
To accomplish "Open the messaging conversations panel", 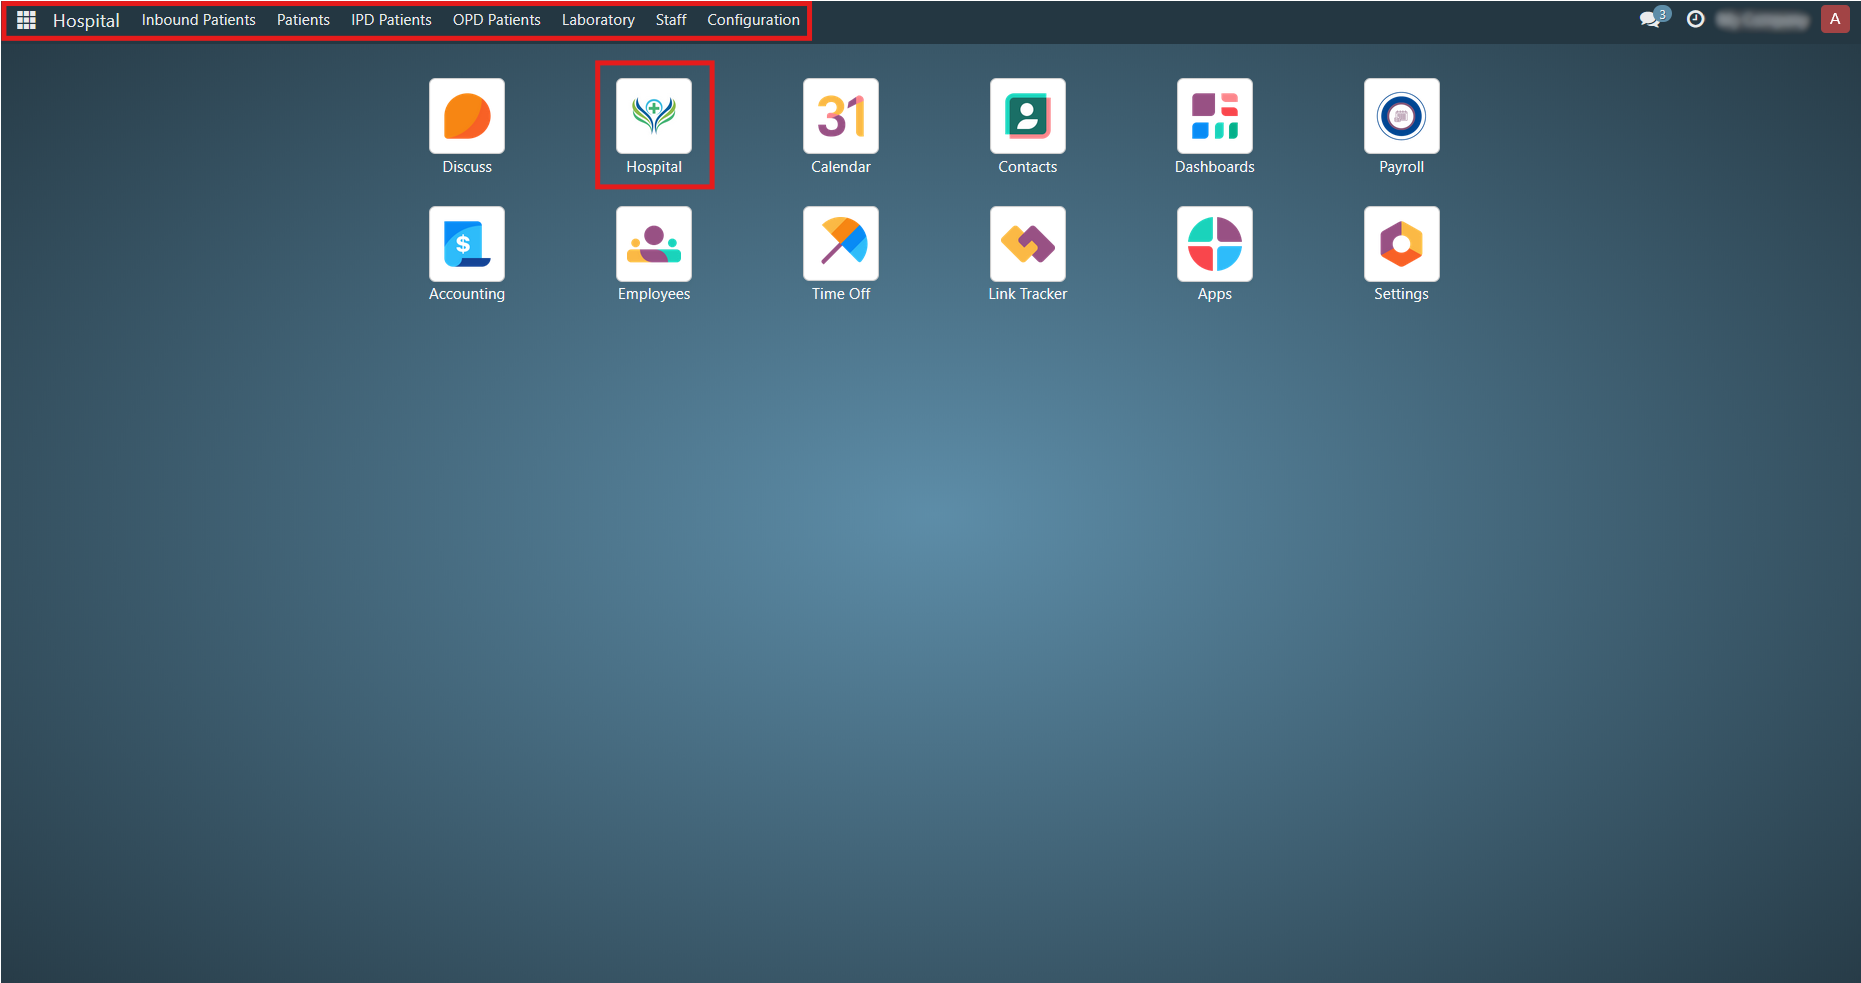I will coord(1649,19).
